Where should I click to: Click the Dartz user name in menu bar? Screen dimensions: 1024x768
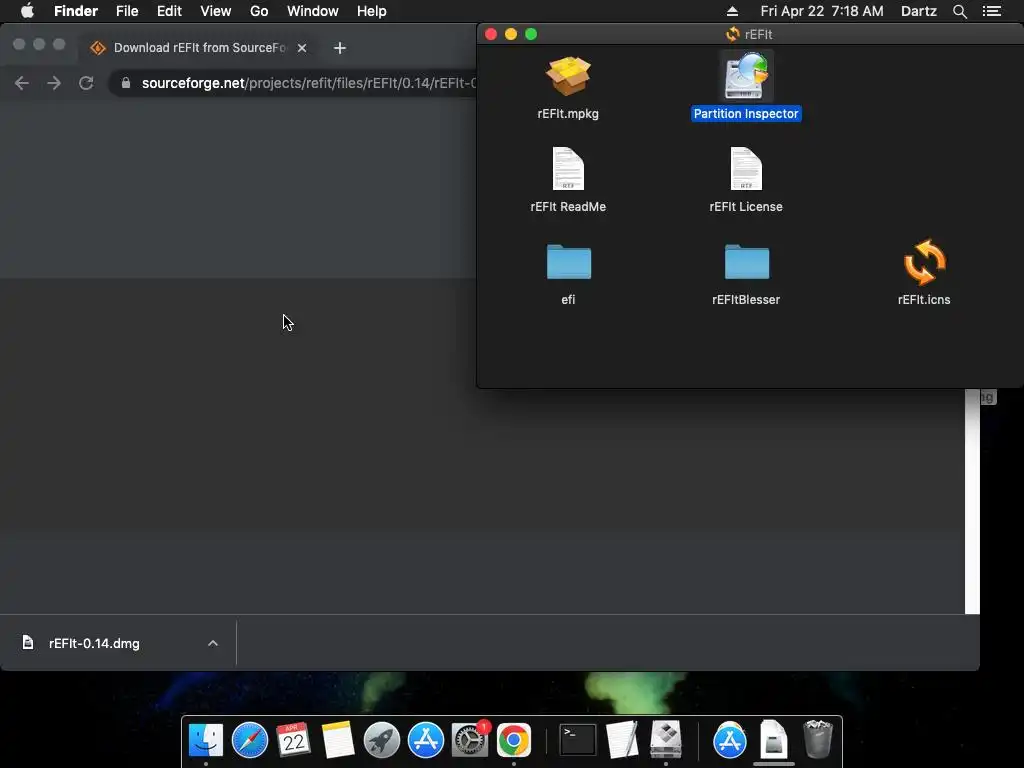[919, 11]
